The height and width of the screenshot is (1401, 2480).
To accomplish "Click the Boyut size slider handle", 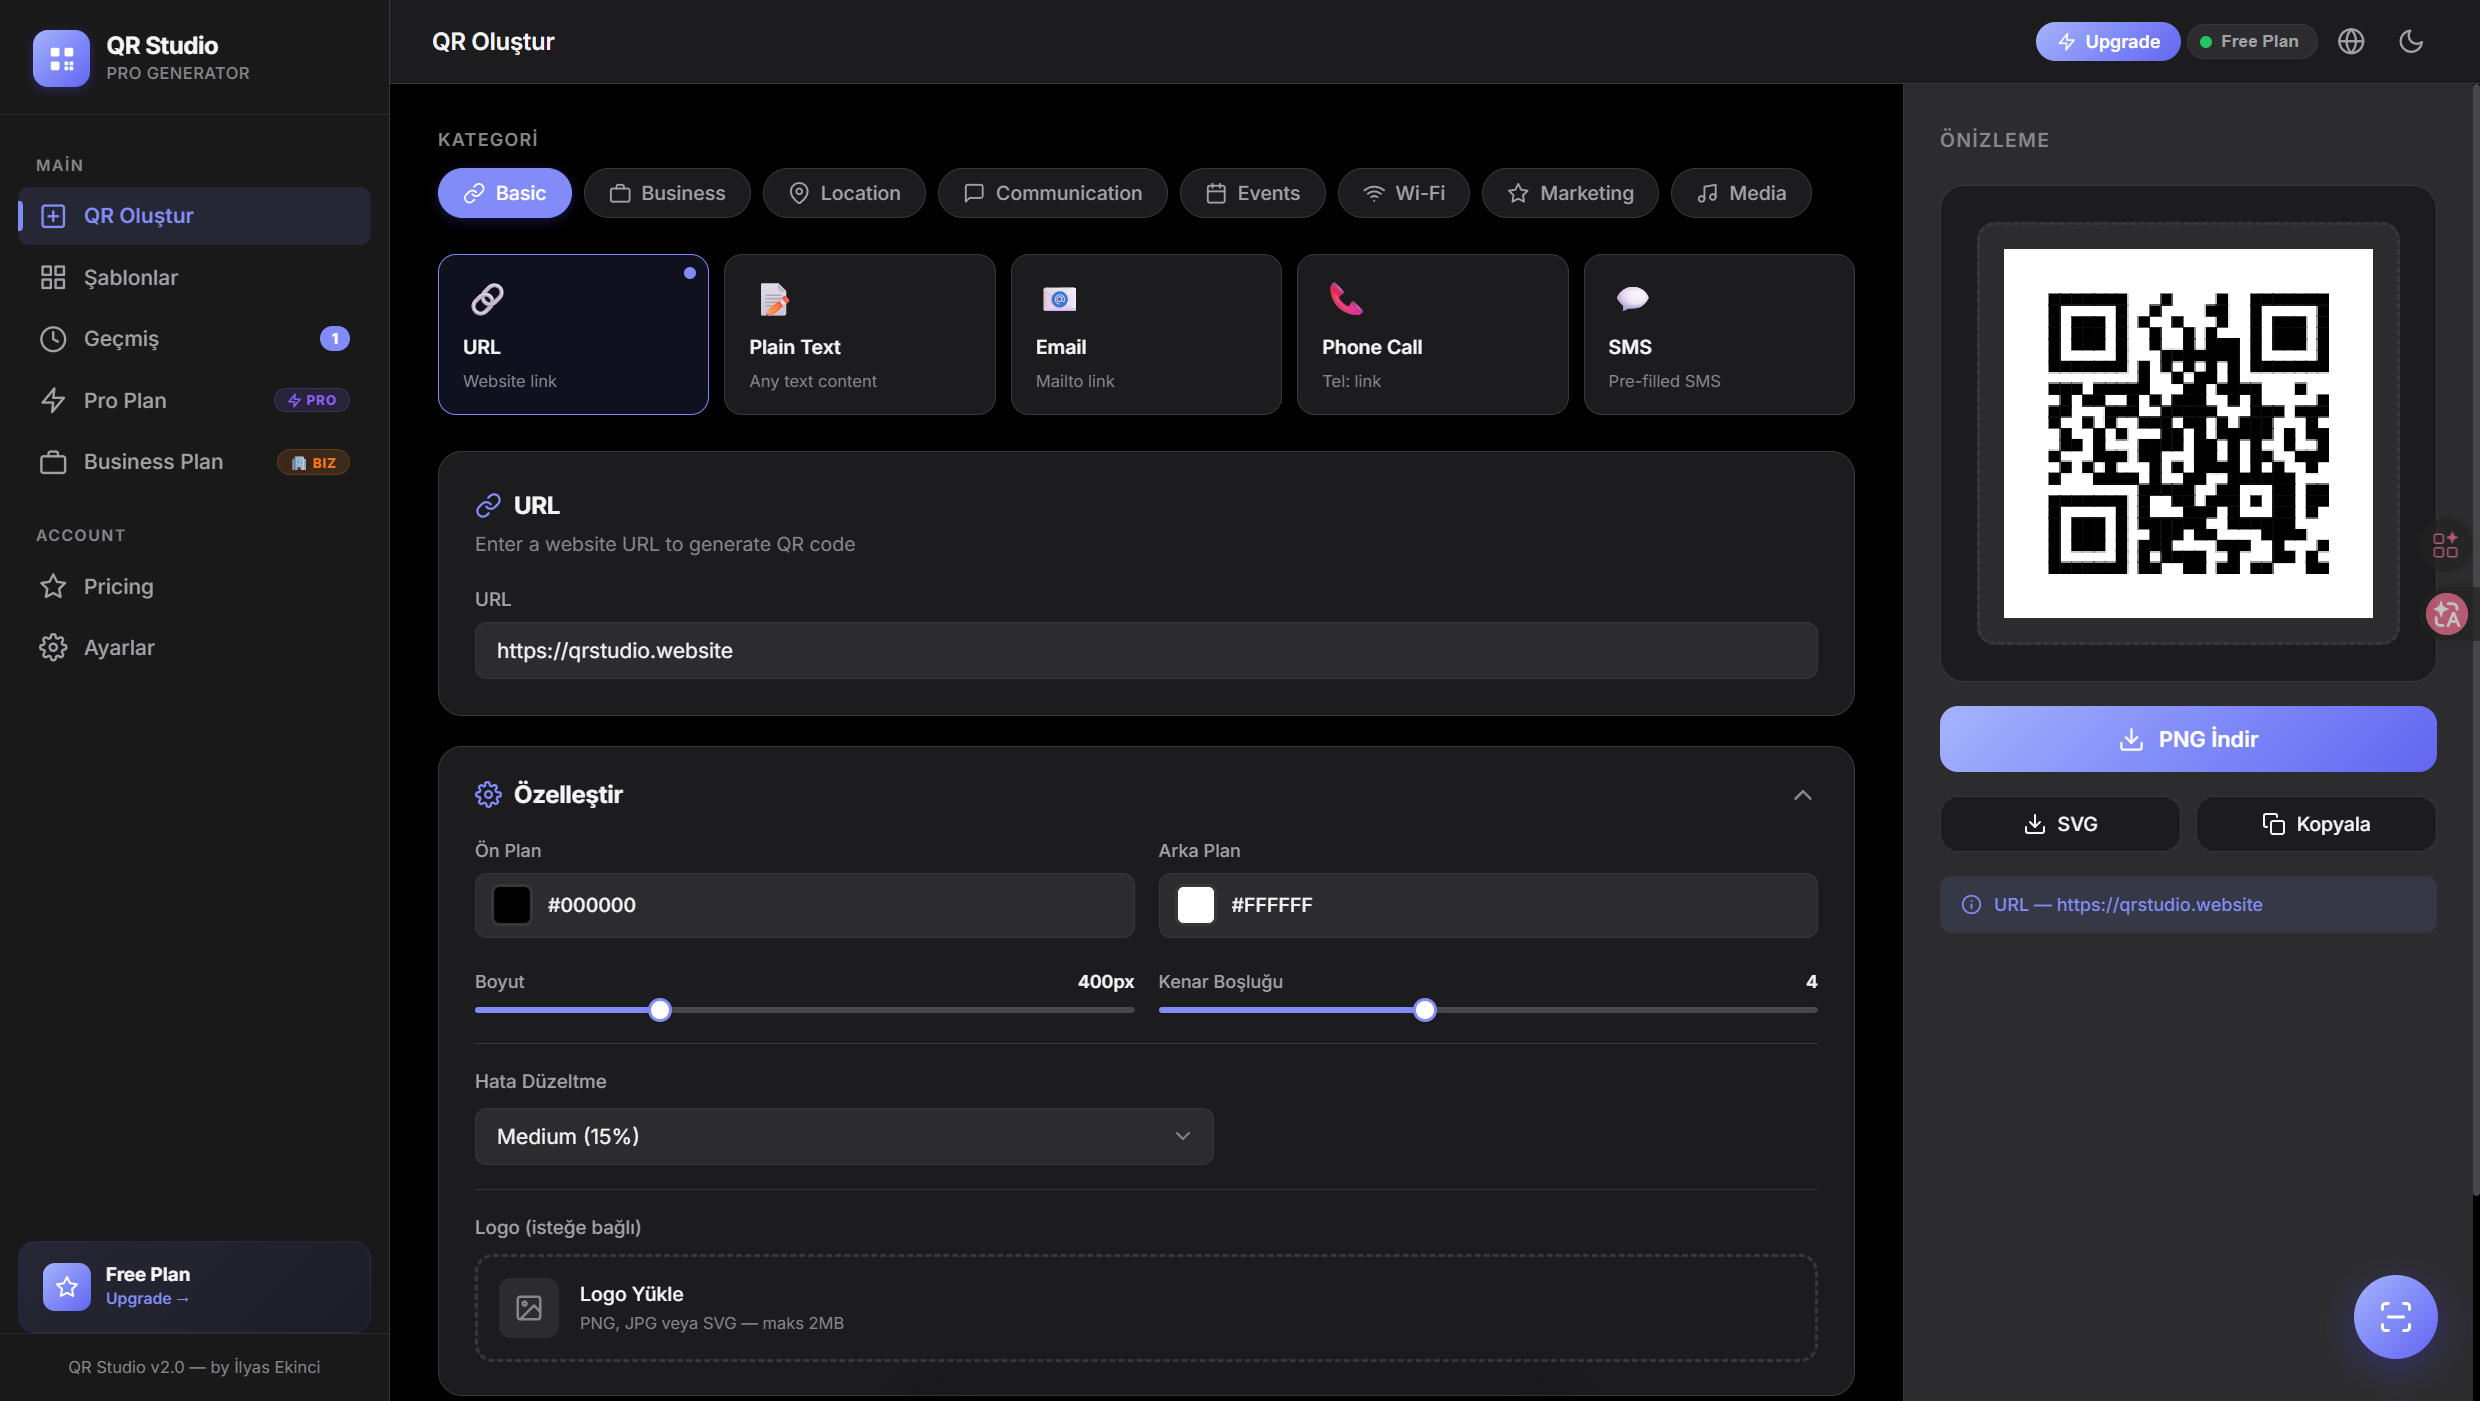I will click(660, 1010).
